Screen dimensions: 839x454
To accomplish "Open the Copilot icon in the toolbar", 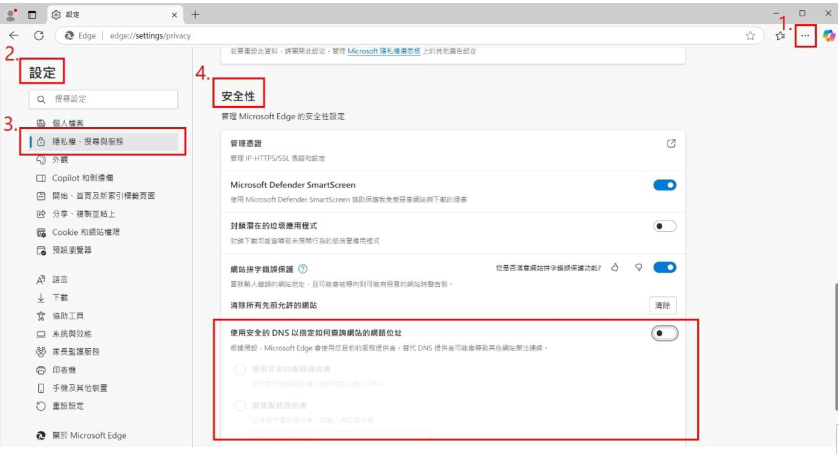I will click(829, 36).
